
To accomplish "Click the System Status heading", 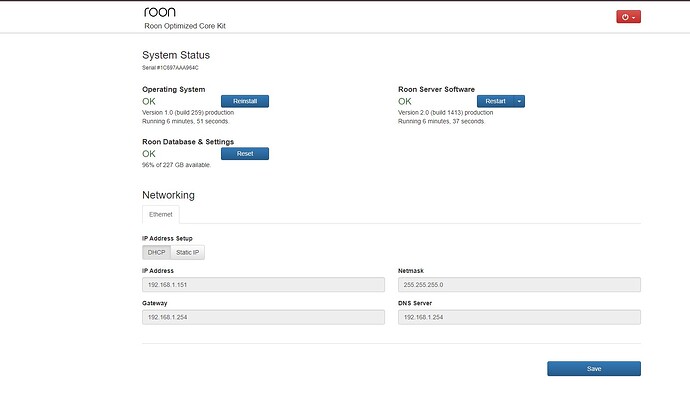I will tap(176, 55).
